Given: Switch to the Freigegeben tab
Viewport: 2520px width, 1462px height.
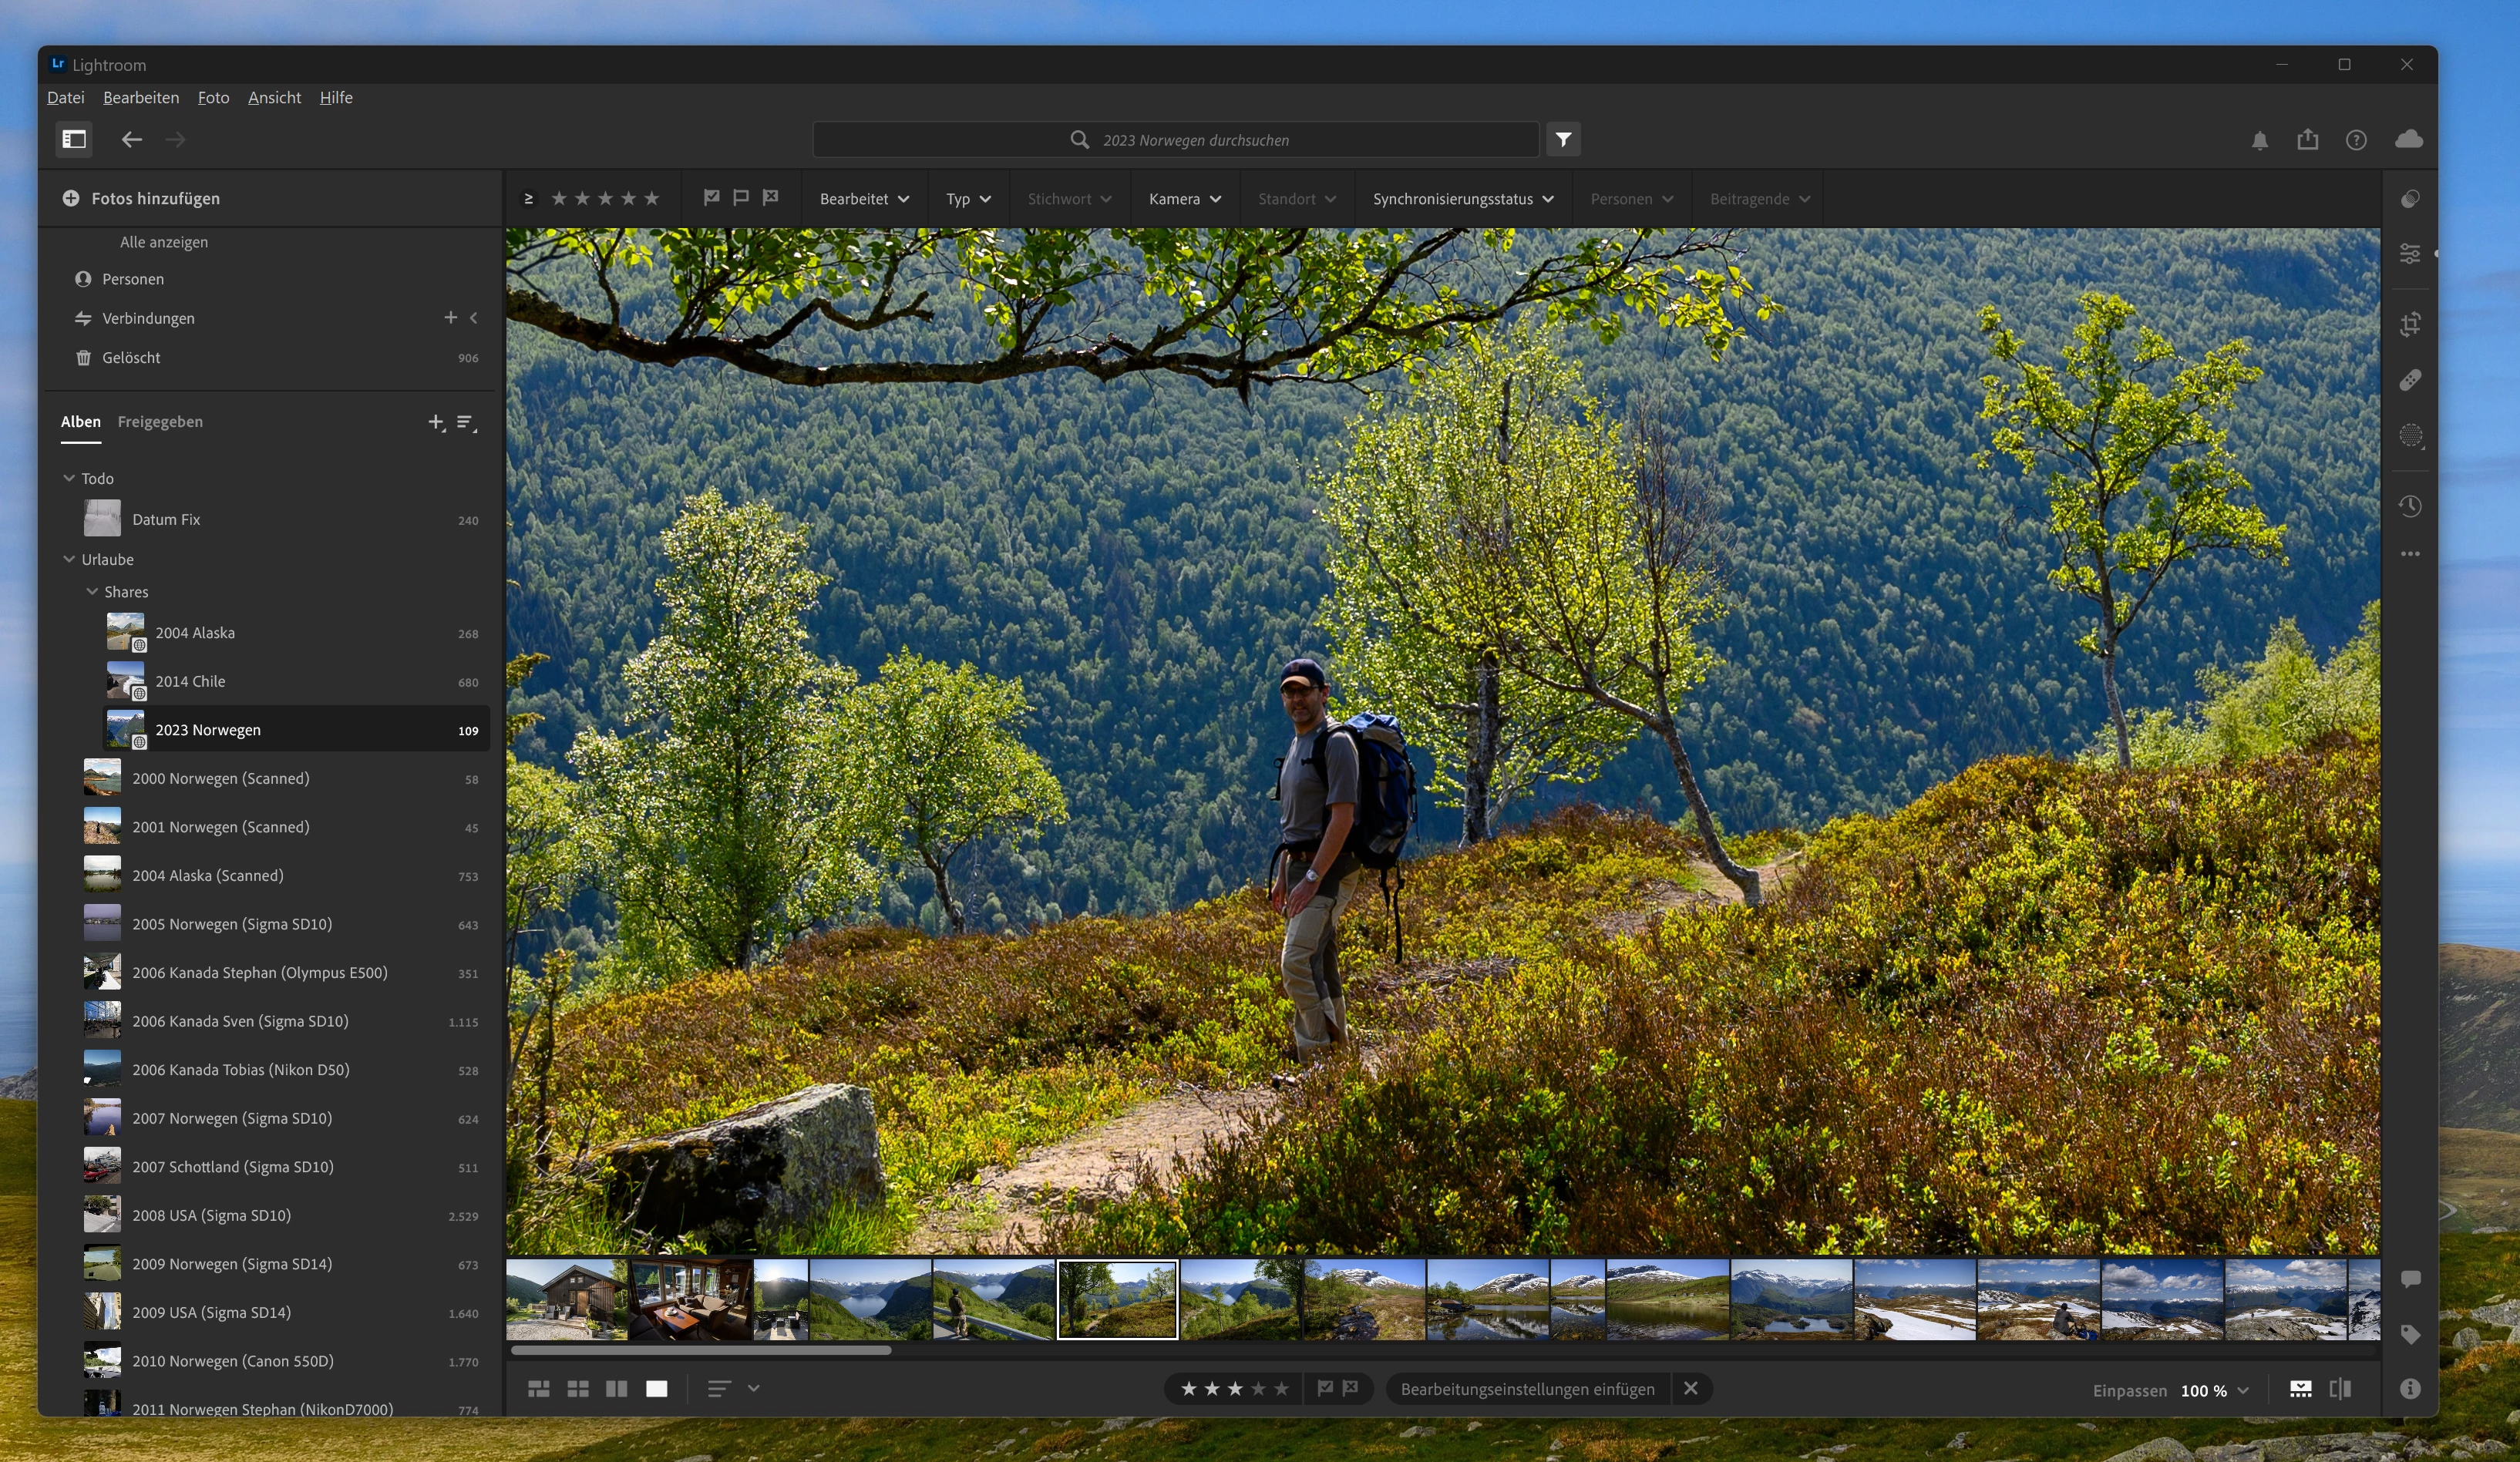Looking at the screenshot, I should point(160,421).
